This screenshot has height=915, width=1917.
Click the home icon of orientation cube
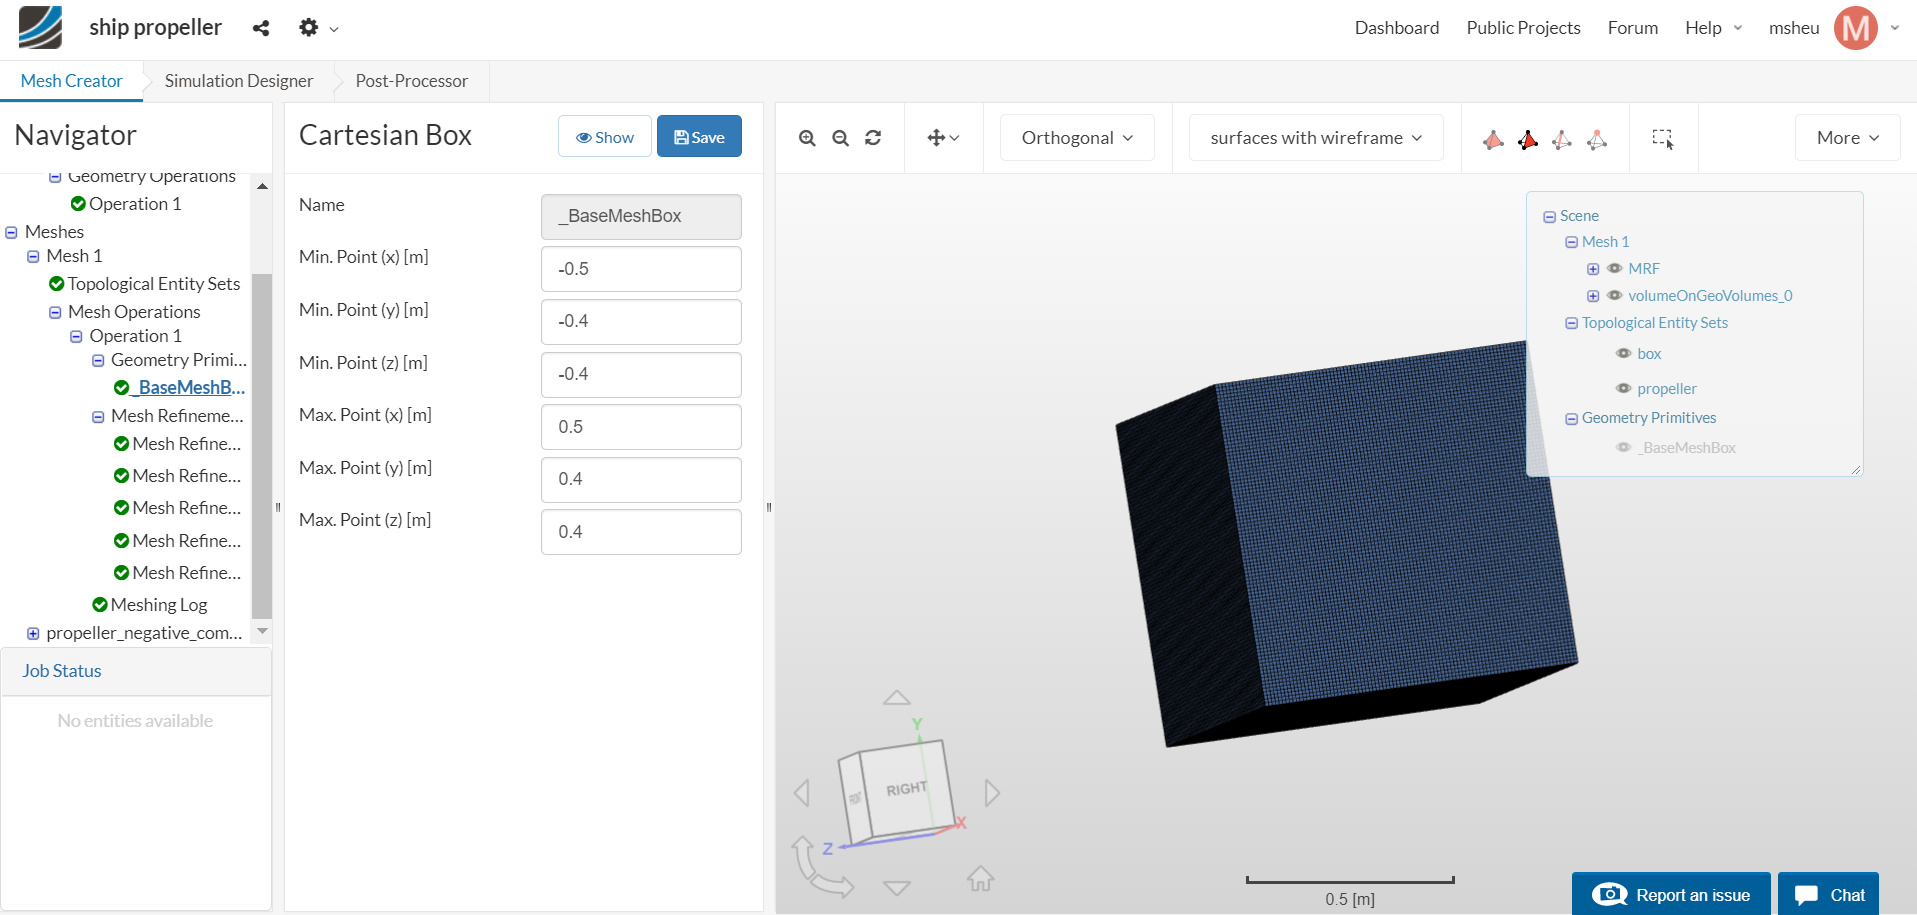point(980,879)
